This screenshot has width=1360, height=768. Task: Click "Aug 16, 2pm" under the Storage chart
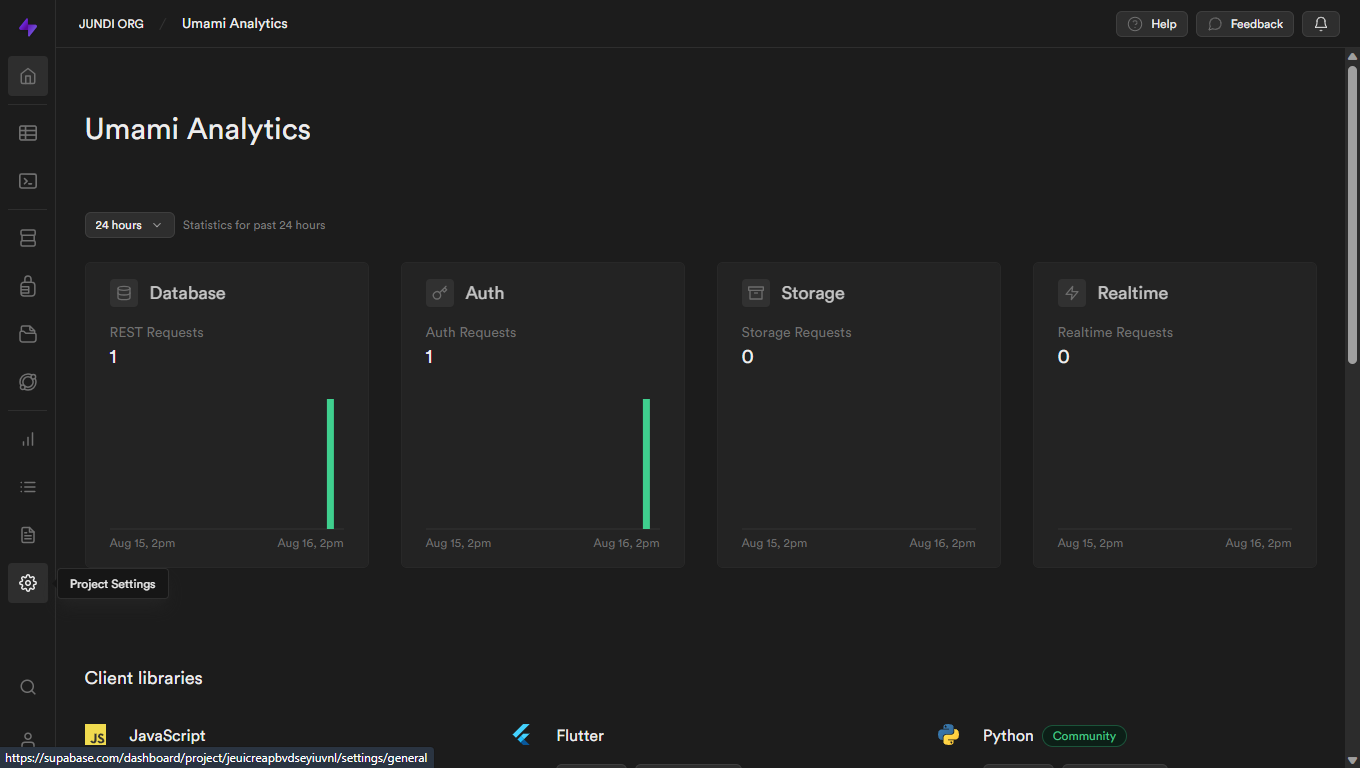(x=942, y=543)
